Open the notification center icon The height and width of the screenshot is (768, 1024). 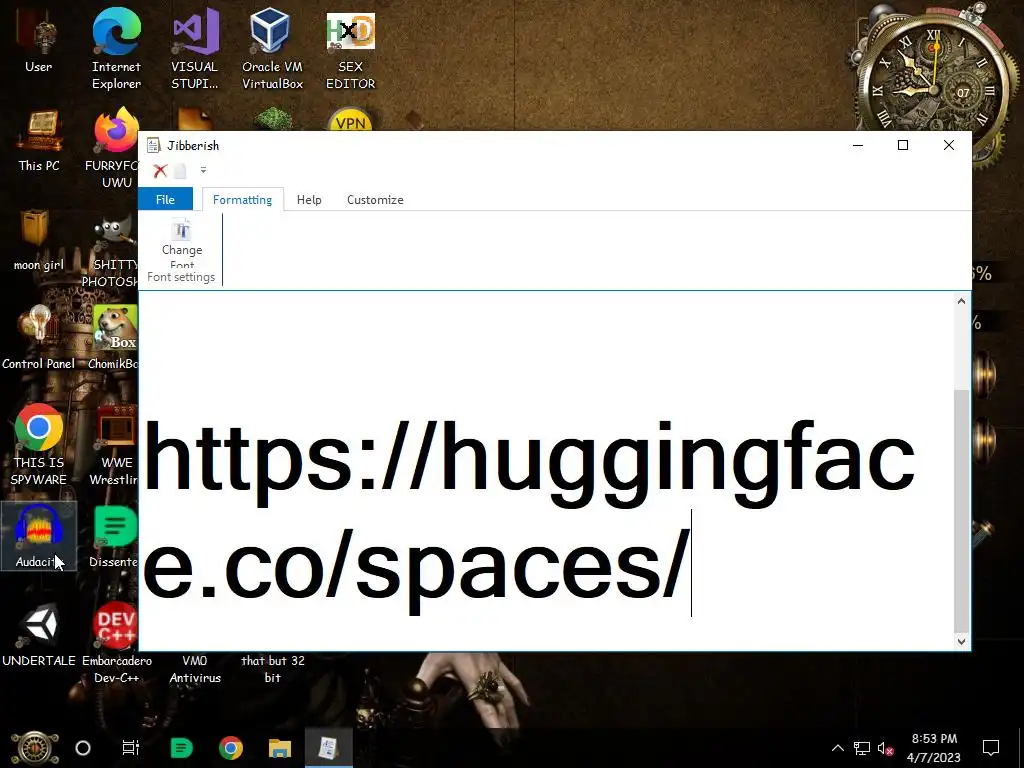991,748
